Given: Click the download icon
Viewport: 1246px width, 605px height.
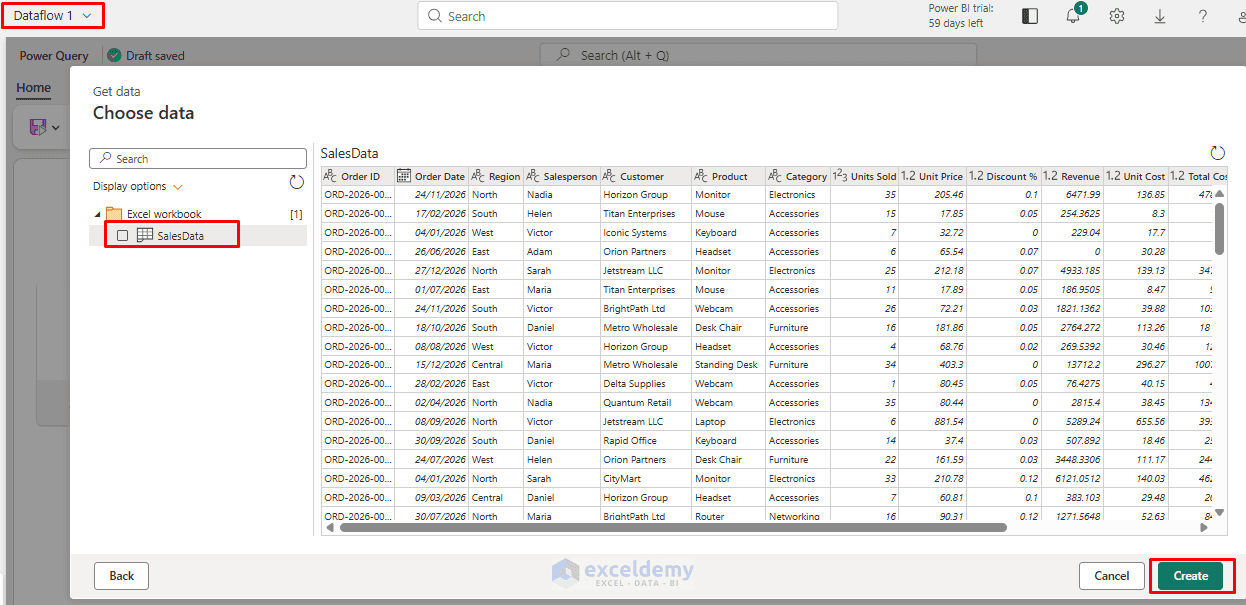Looking at the screenshot, I should (x=1160, y=16).
